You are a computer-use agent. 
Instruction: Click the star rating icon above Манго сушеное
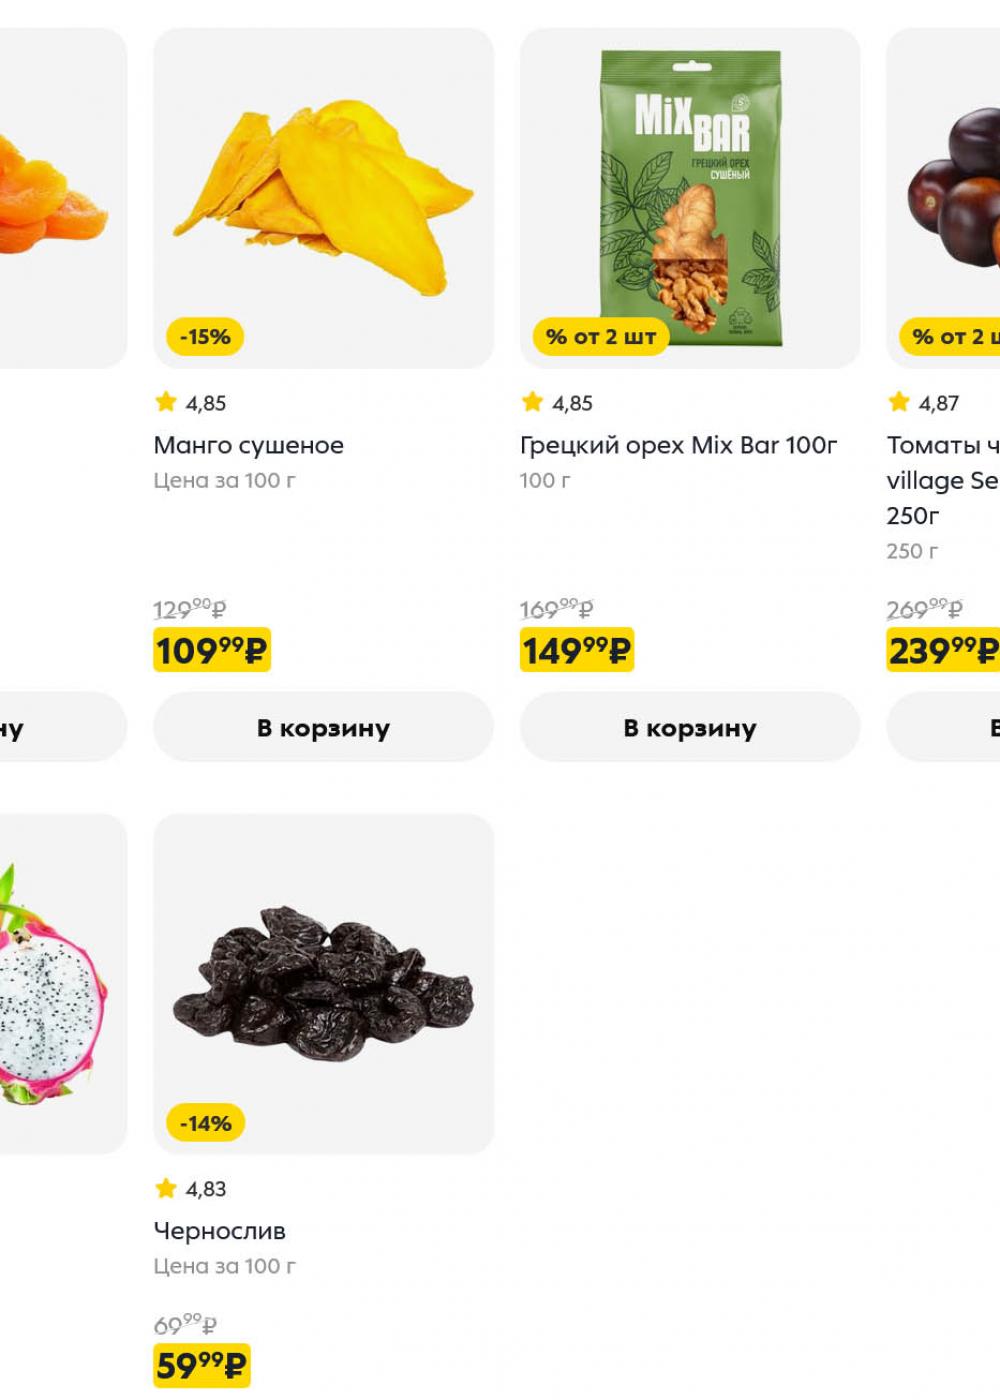click(166, 402)
